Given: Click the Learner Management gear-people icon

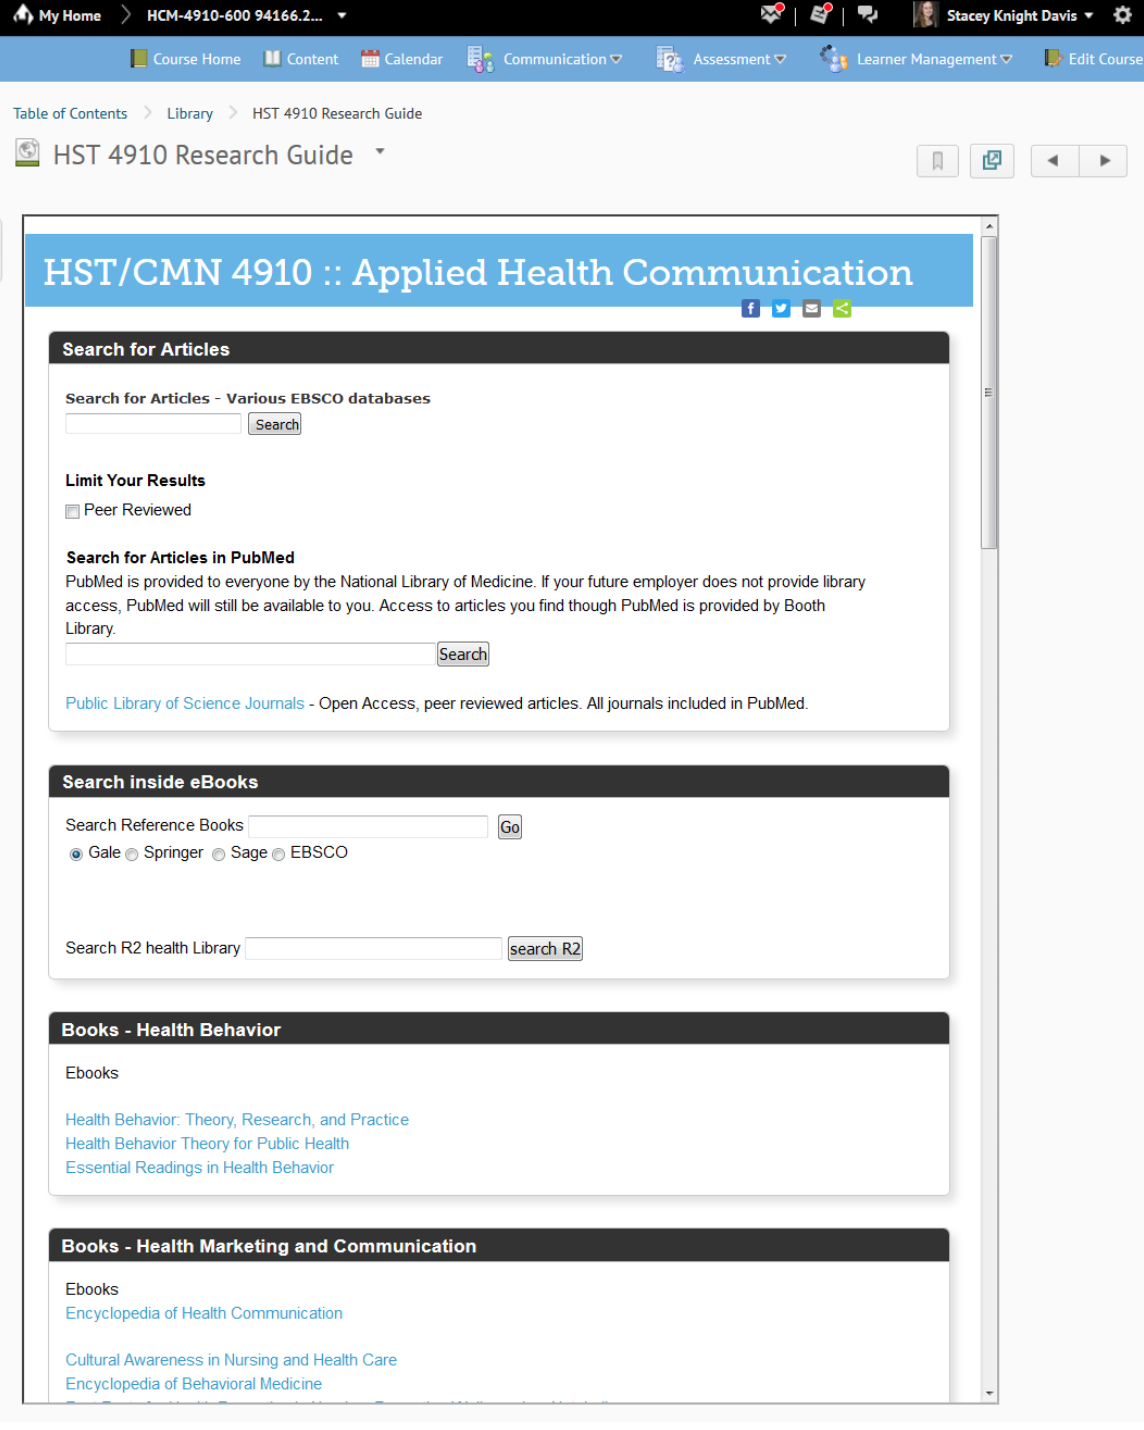Looking at the screenshot, I should click(833, 59).
